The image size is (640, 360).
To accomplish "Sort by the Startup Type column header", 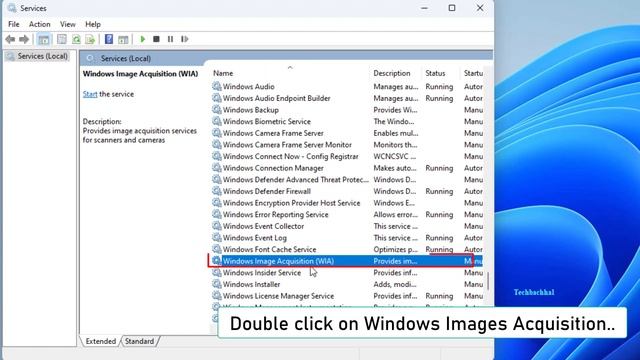I will 473,73.
